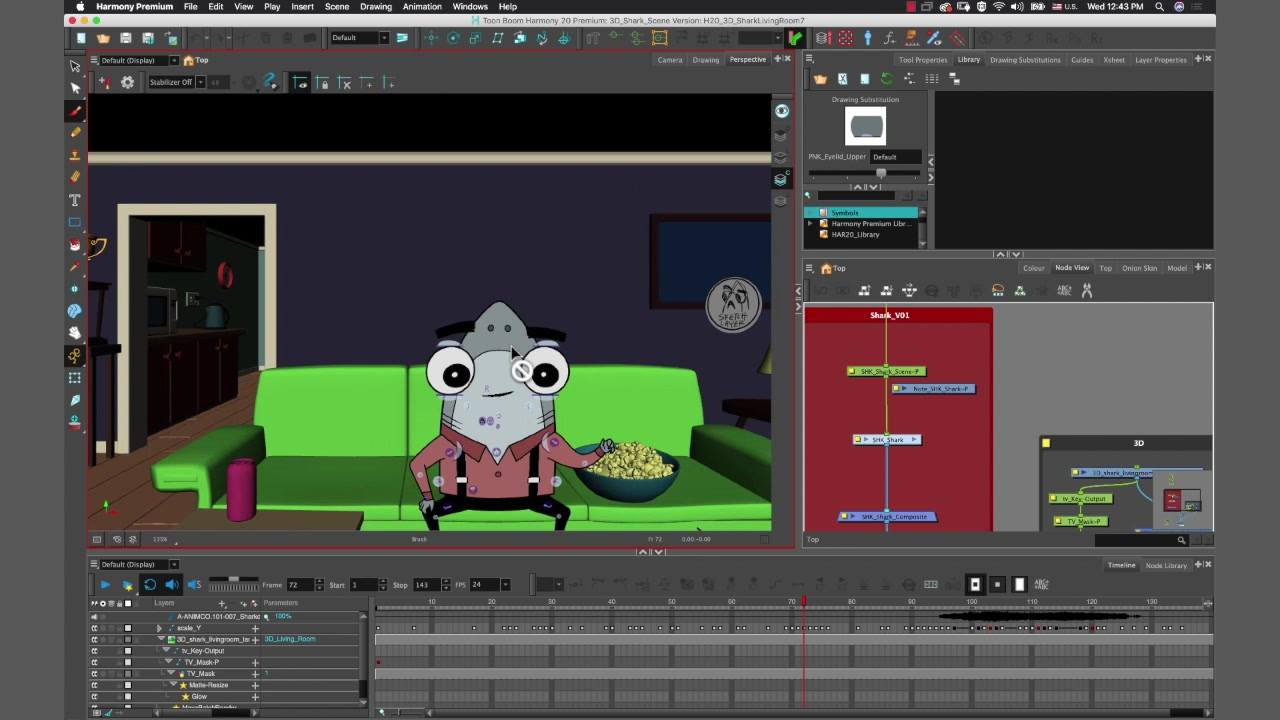1280x720 pixels.
Task: Click the SHK_Shark node
Action: click(887, 440)
